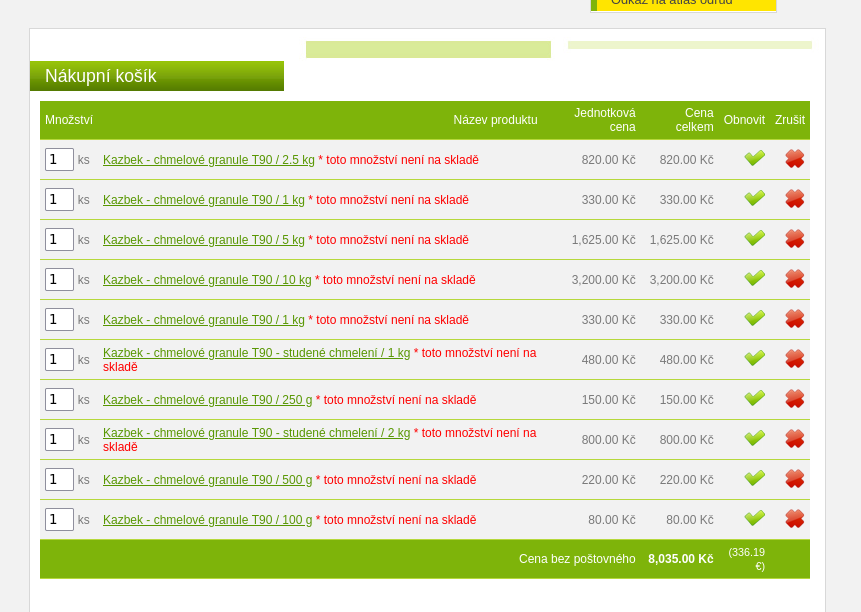The width and height of the screenshot is (861, 612).
Task: Refresh the 250 g item using green check
Action: 754,399
